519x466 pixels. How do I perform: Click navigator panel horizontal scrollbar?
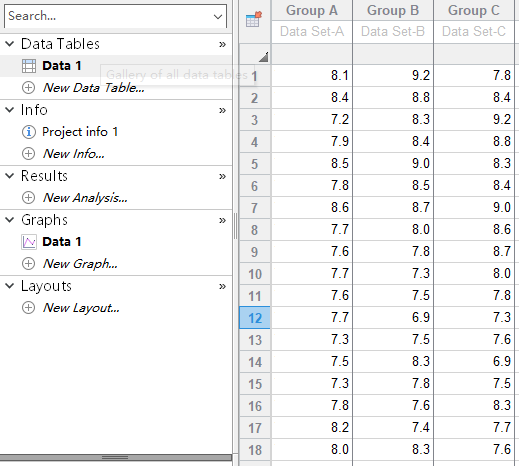click(x=116, y=458)
